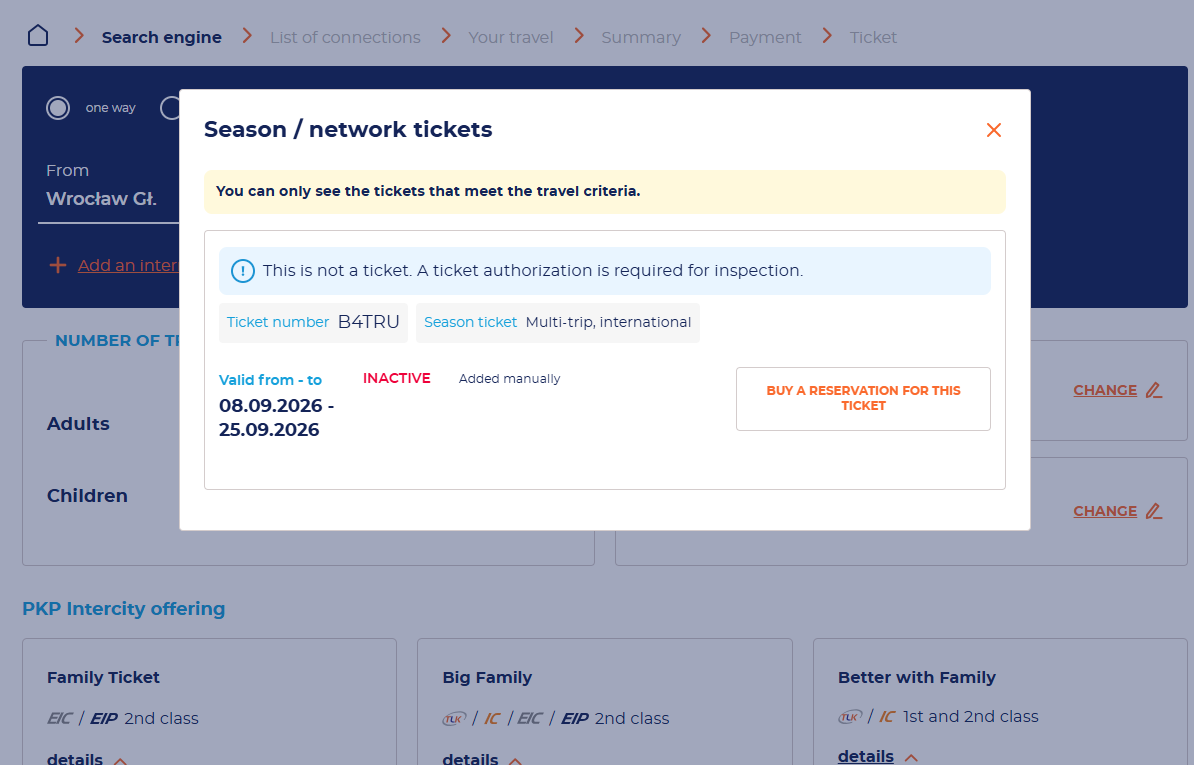The width and height of the screenshot is (1194, 765).
Task: Click the From station field Wrocław Gł.
Action: pos(108,199)
